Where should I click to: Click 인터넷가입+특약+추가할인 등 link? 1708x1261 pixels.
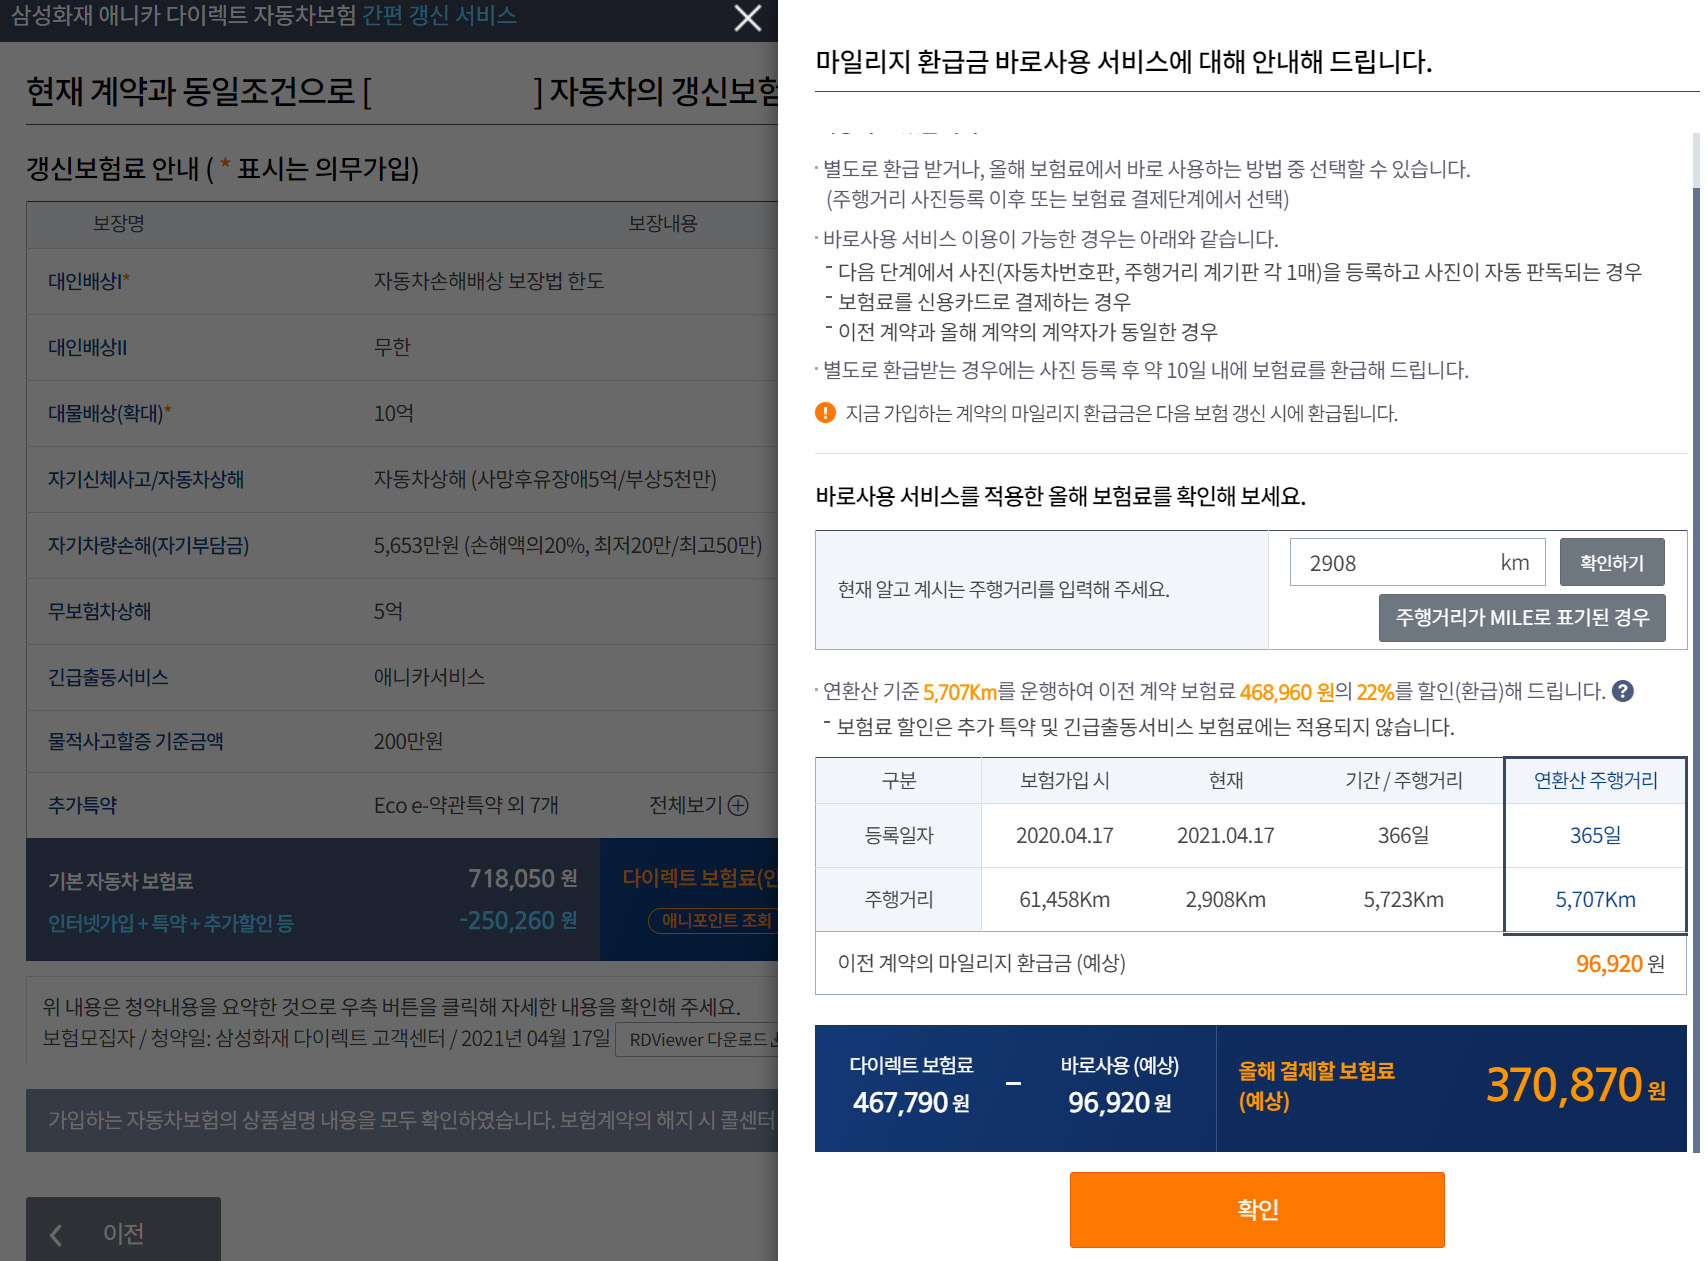[x=171, y=923]
